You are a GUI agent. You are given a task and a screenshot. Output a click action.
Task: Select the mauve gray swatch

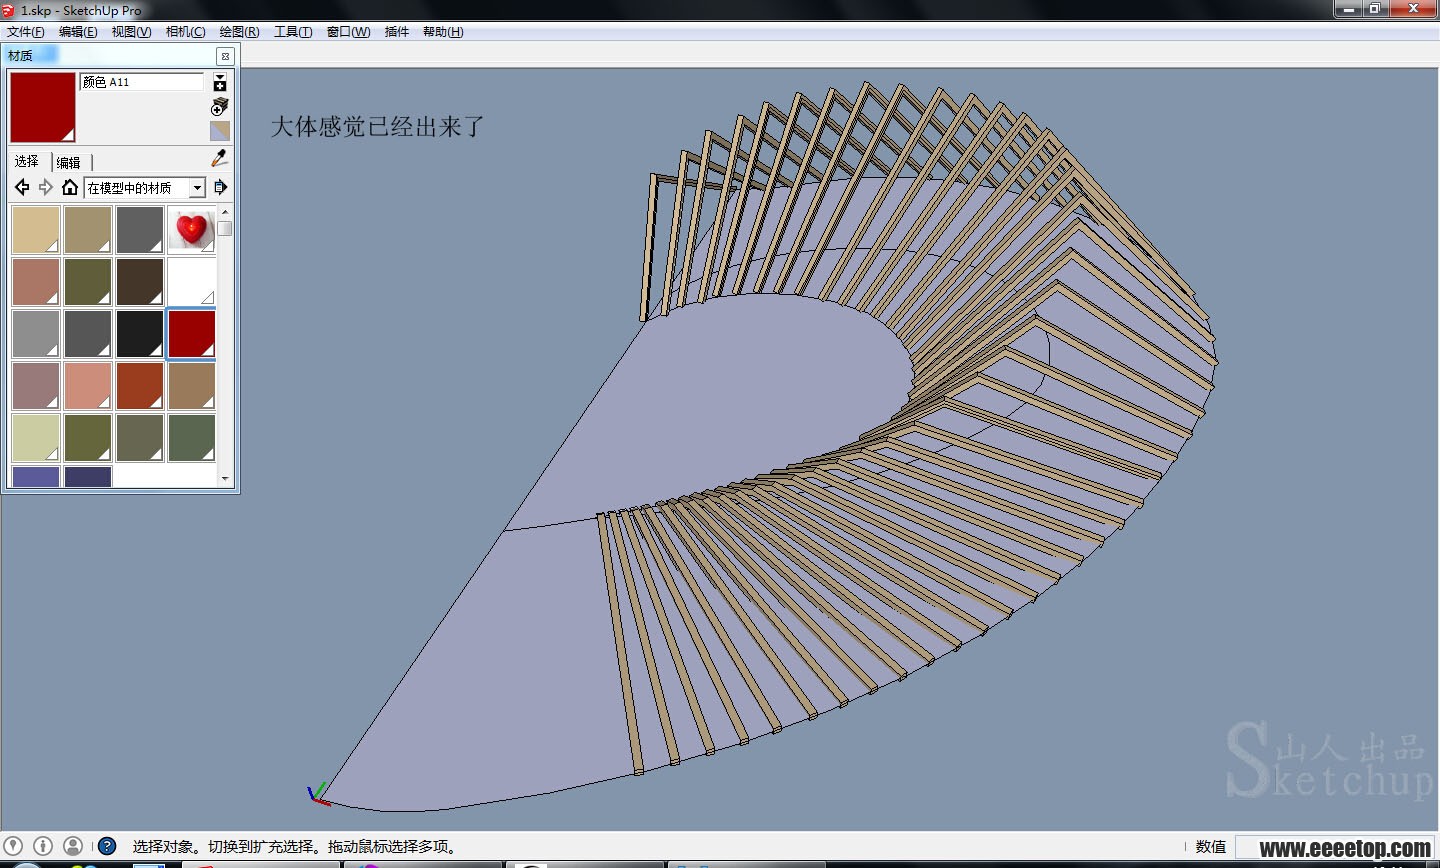click(36, 386)
